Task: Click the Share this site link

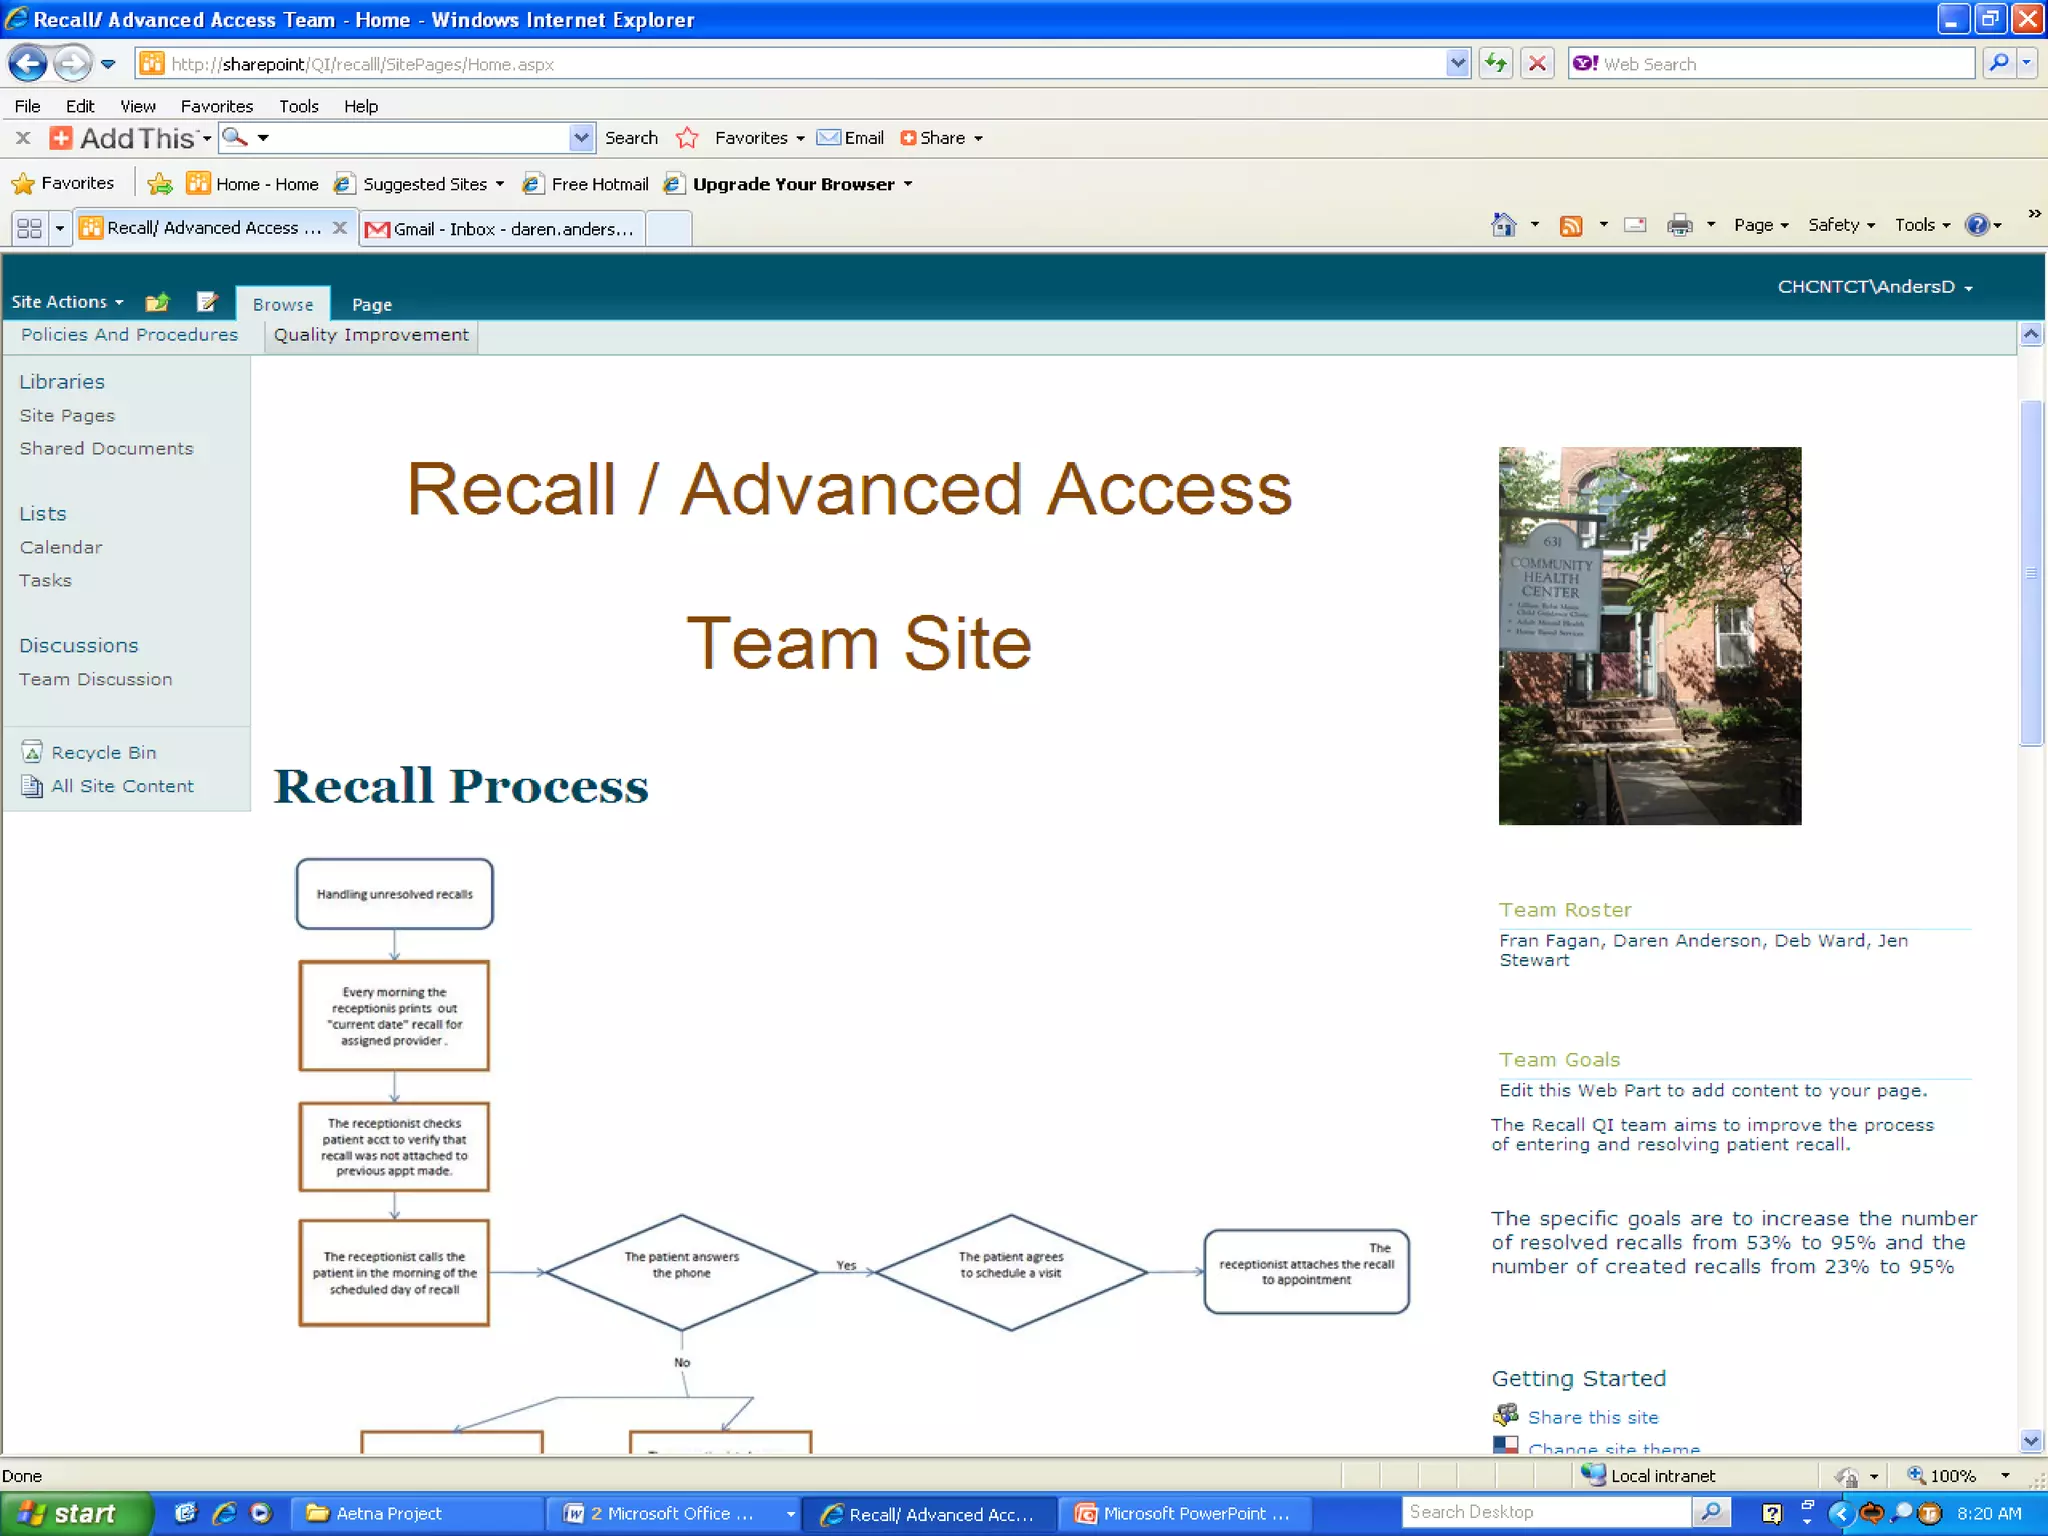Action: 1592,1417
